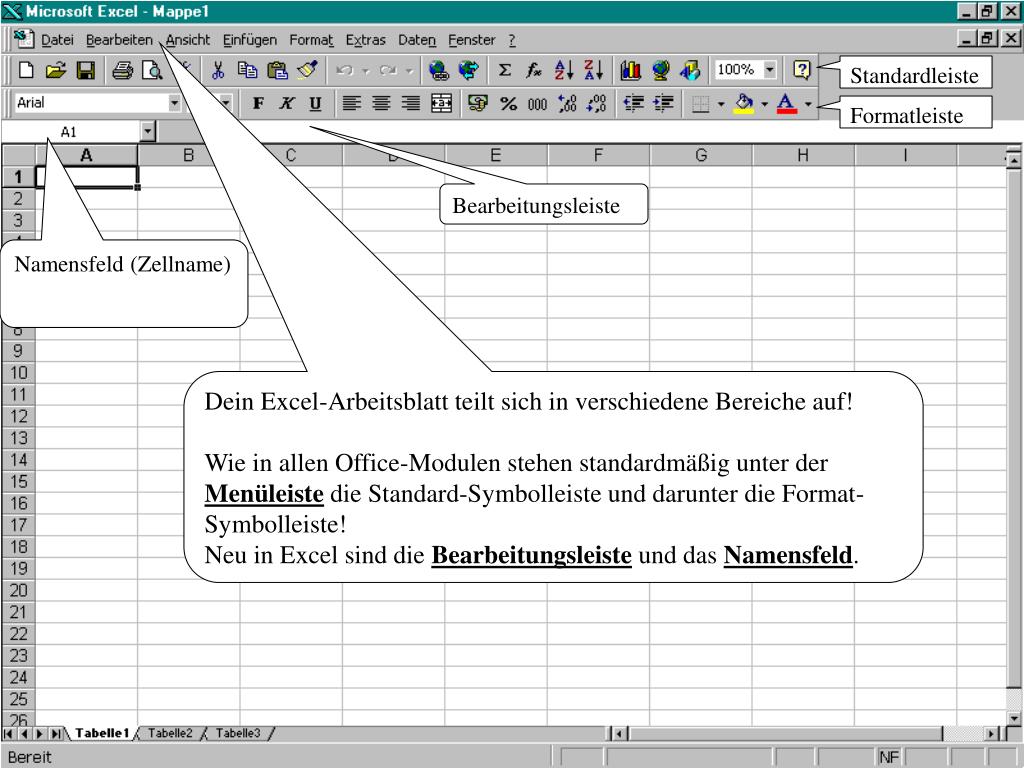Click the Map globe icon
Image resolution: width=1024 pixels, height=768 pixels.
coord(660,70)
